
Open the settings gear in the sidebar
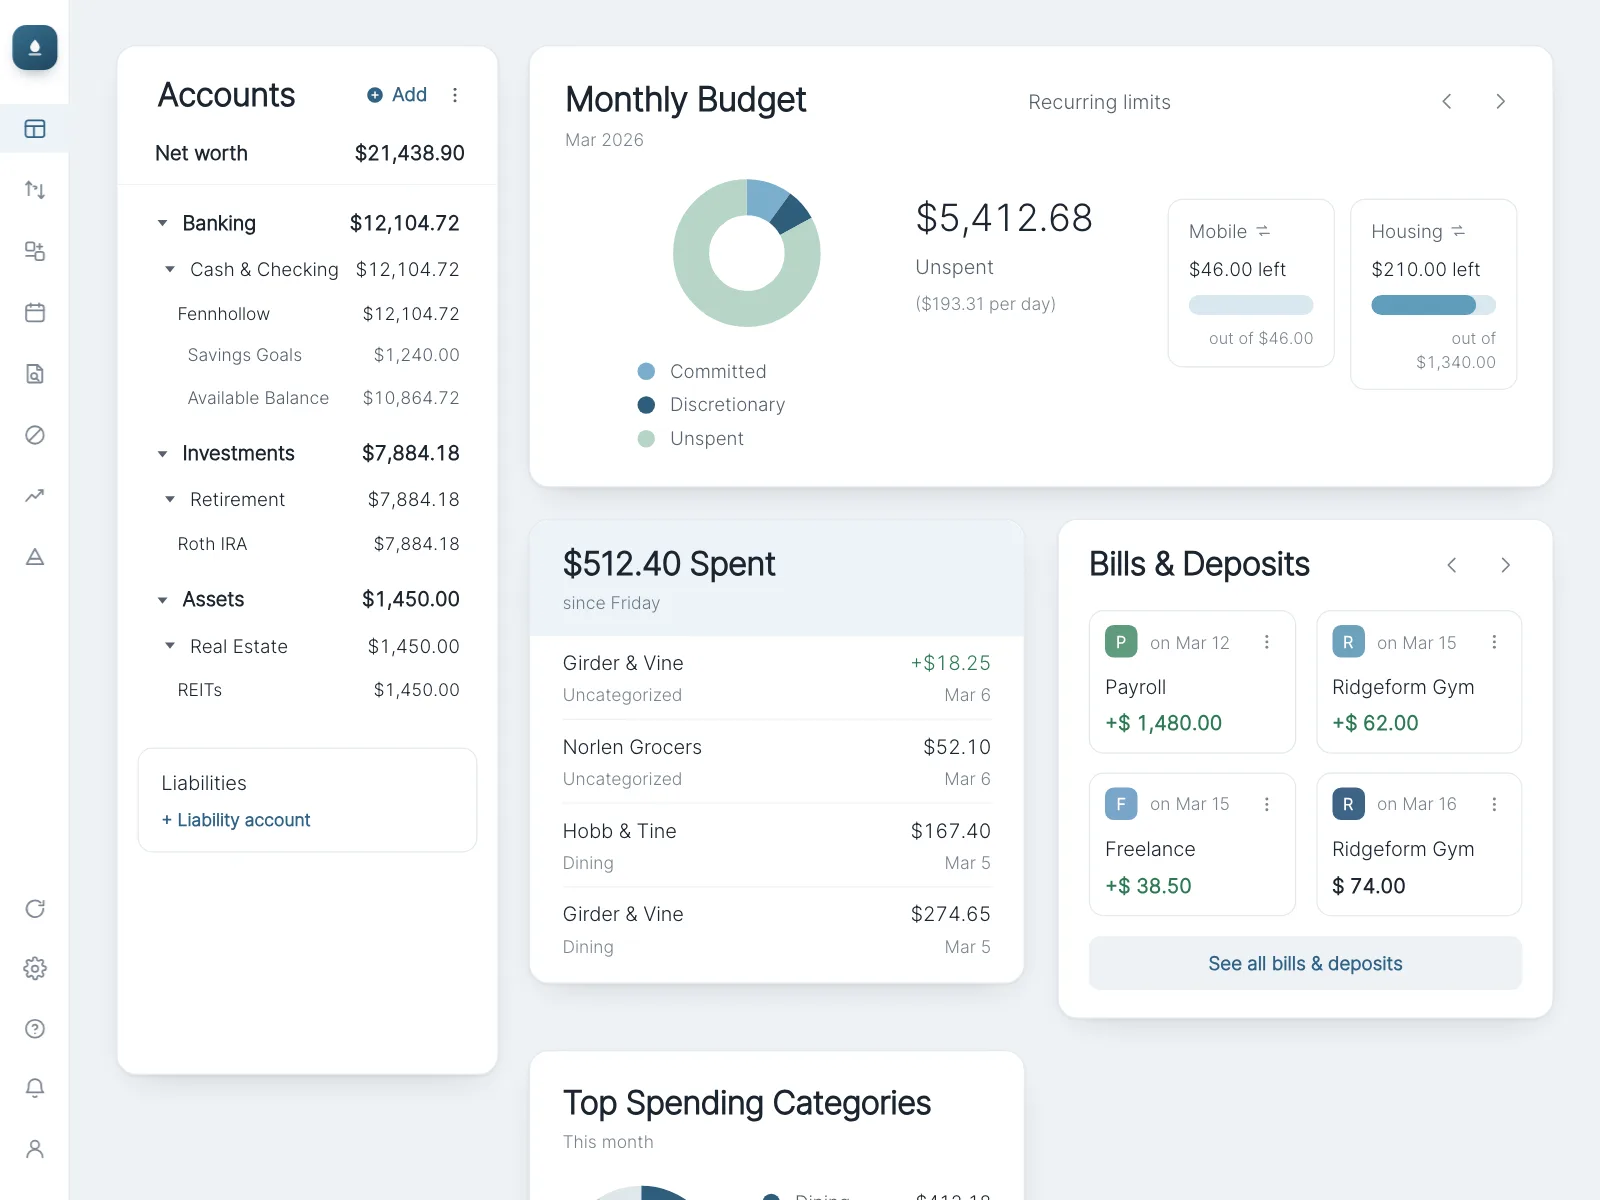(x=35, y=969)
